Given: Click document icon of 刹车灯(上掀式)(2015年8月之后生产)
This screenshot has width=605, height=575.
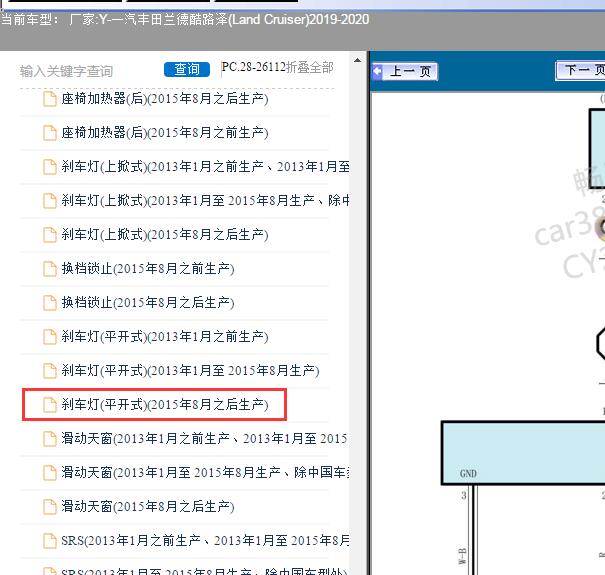Looking at the screenshot, I should (50, 235).
